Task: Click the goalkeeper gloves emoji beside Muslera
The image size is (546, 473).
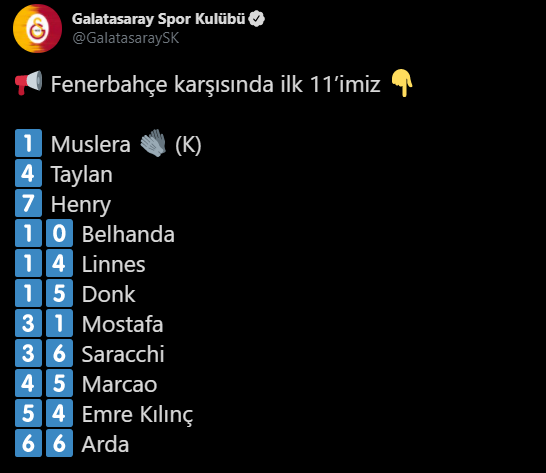Action: (x=153, y=143)
